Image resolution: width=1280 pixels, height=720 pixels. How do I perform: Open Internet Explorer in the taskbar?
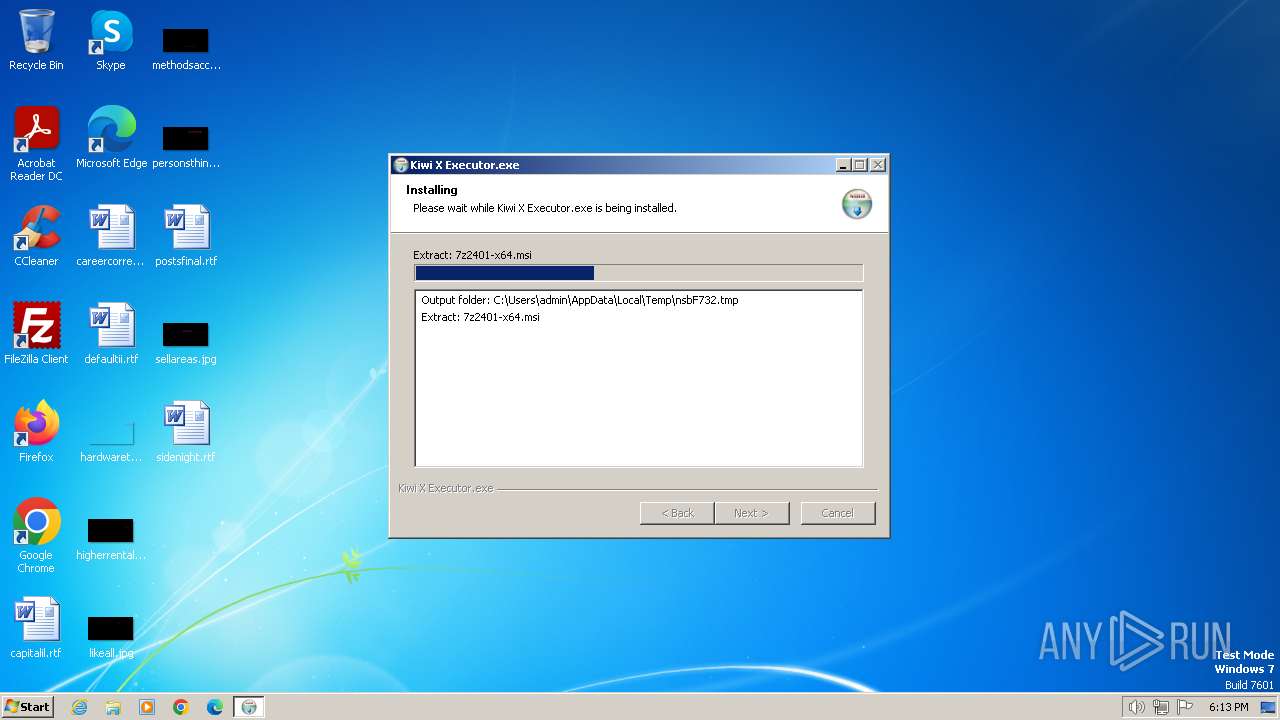[x=79, y=707]
